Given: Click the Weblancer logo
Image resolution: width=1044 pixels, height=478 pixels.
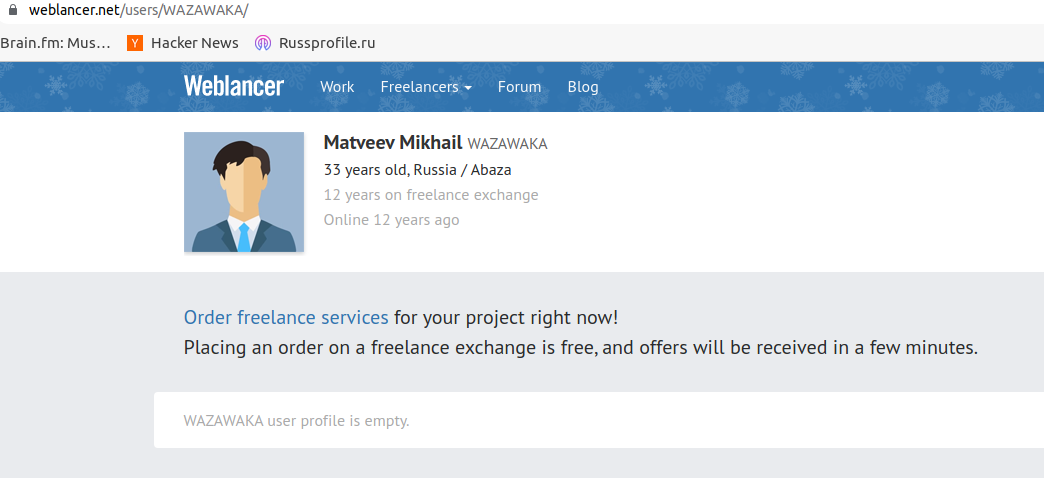Looking at the screenshot, I should click(x=234, y=87).
